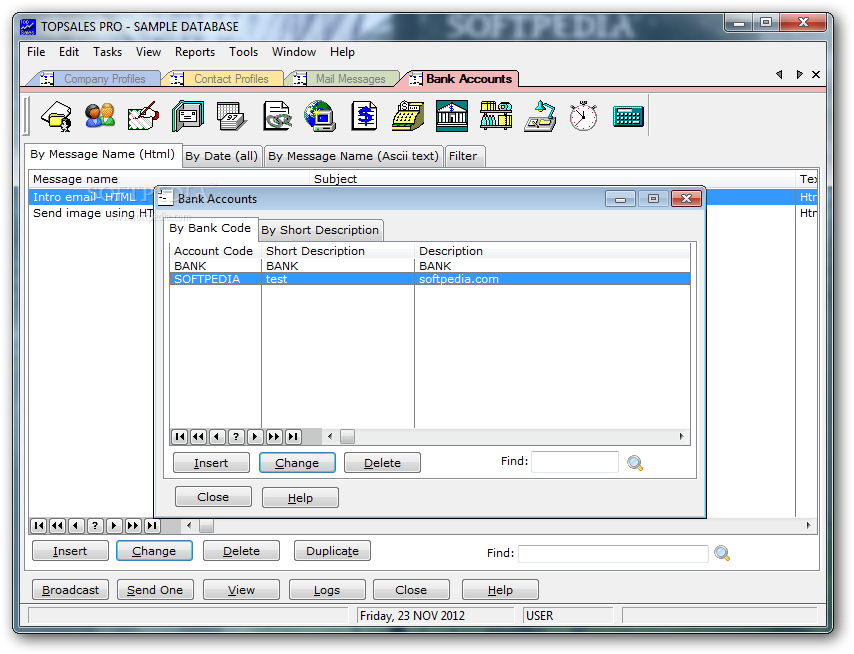
Task: Click the document with chain links icon
Action: pos(277,117)
